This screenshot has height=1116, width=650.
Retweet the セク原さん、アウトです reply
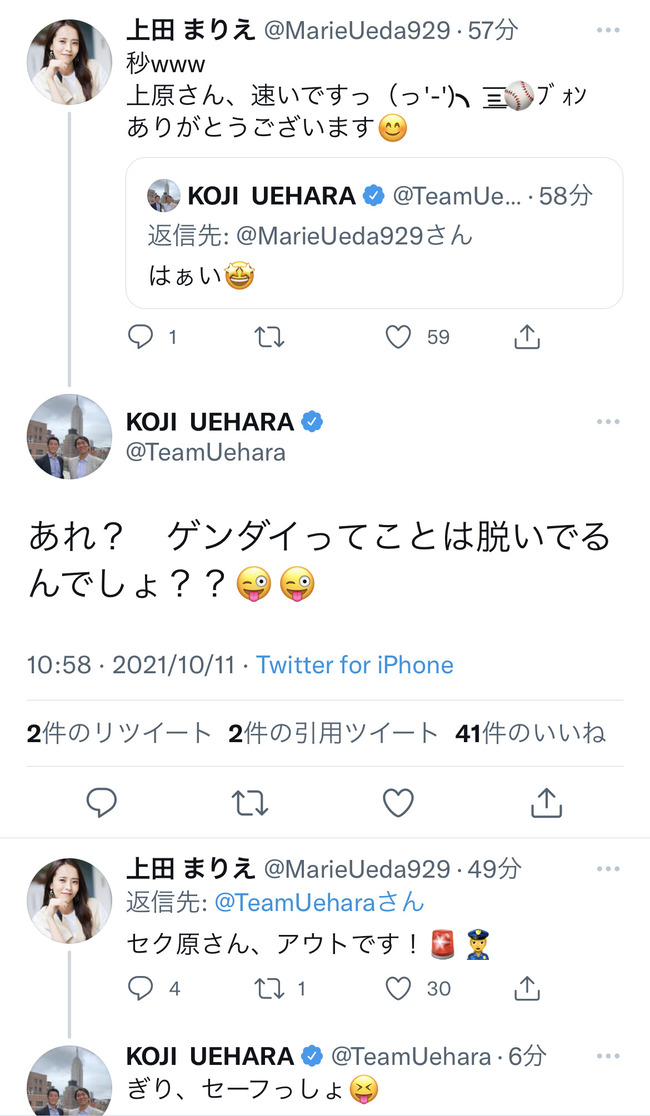tap(269, 988)
